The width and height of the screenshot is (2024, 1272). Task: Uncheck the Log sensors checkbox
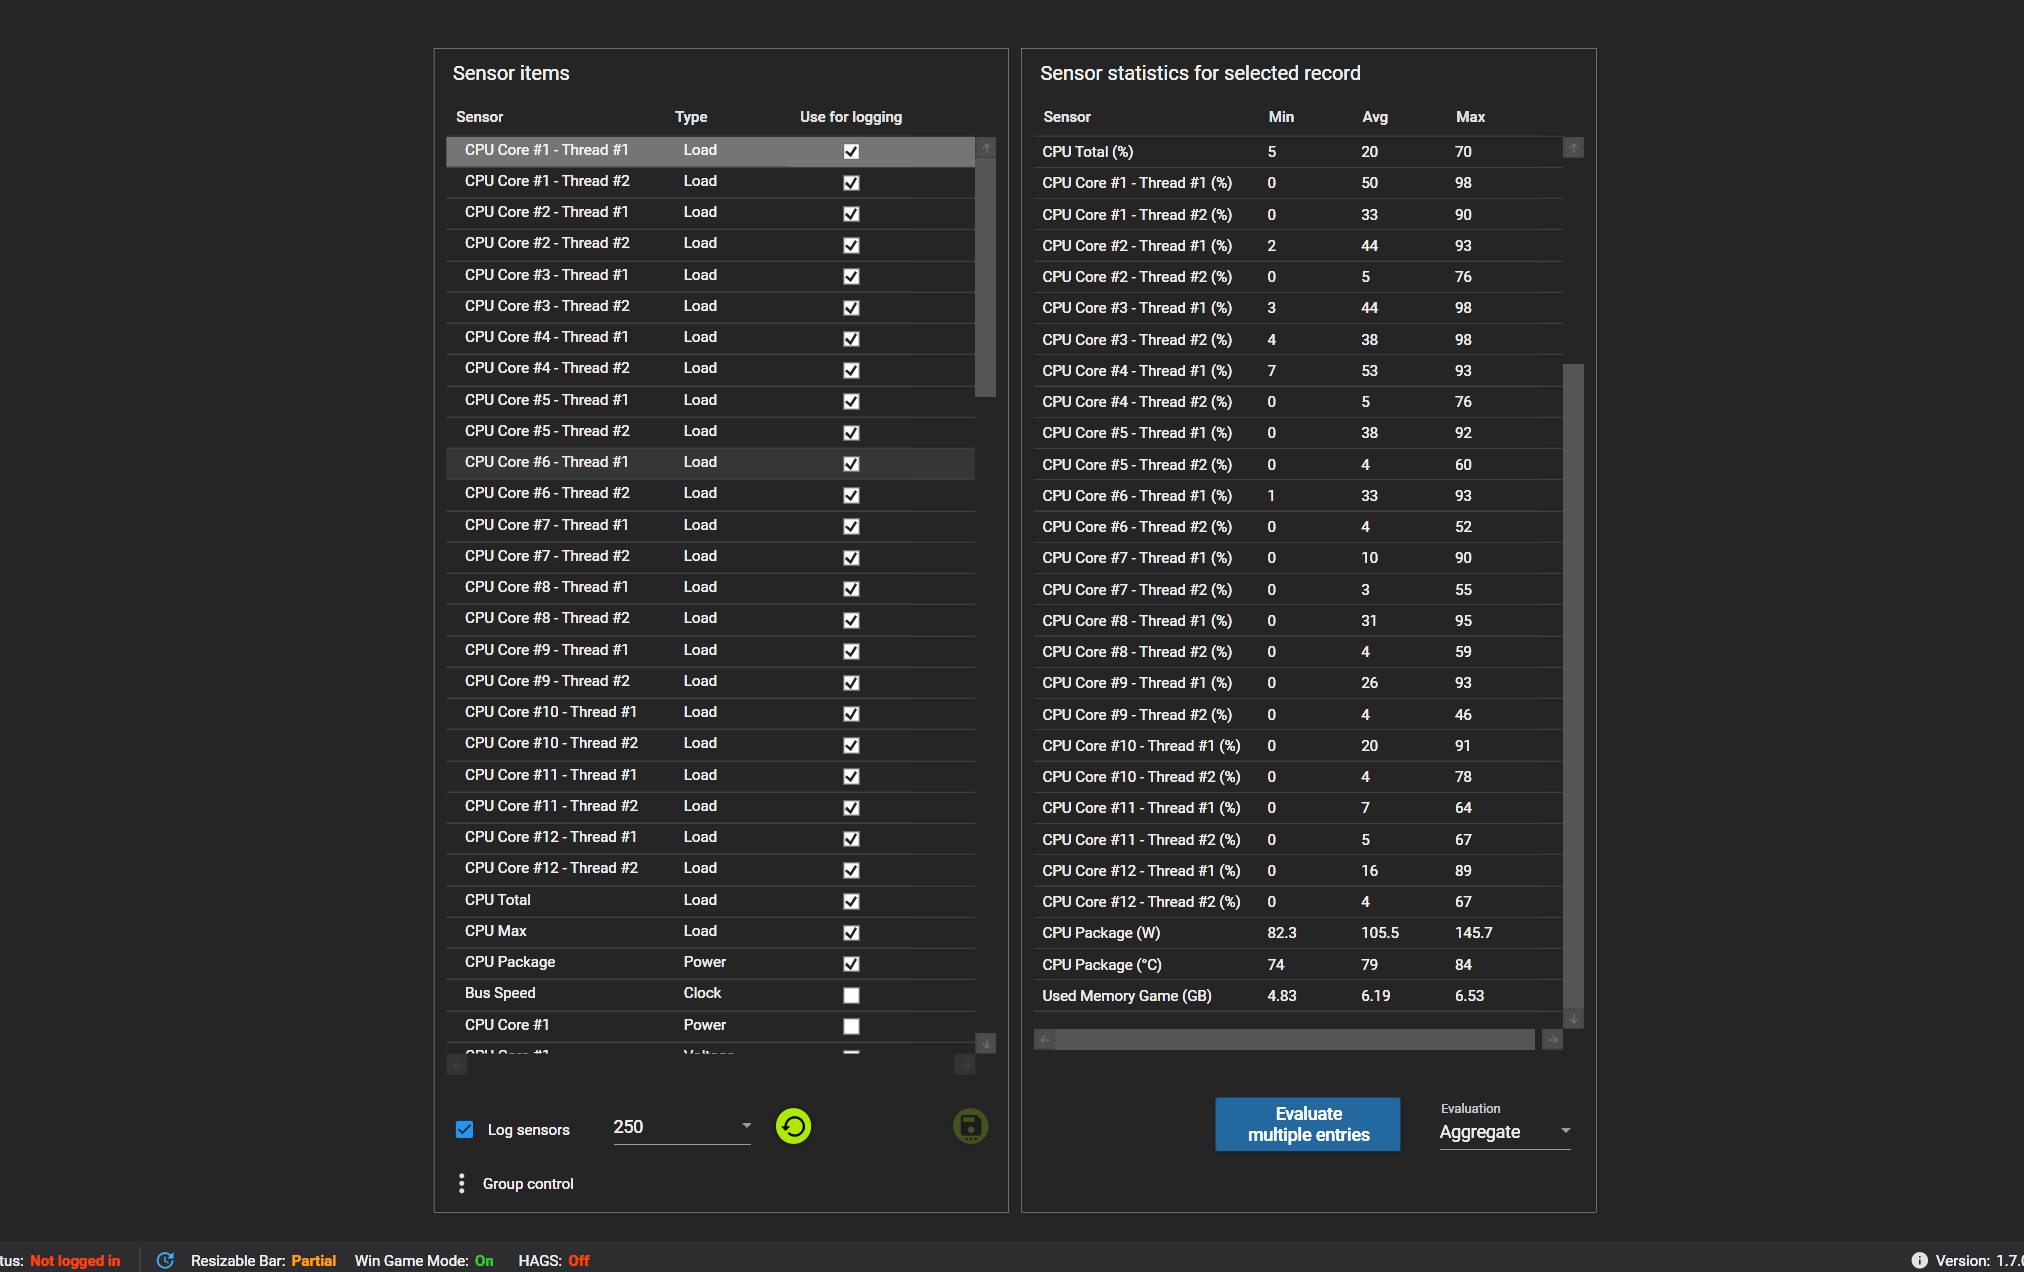click(464, 1129)
